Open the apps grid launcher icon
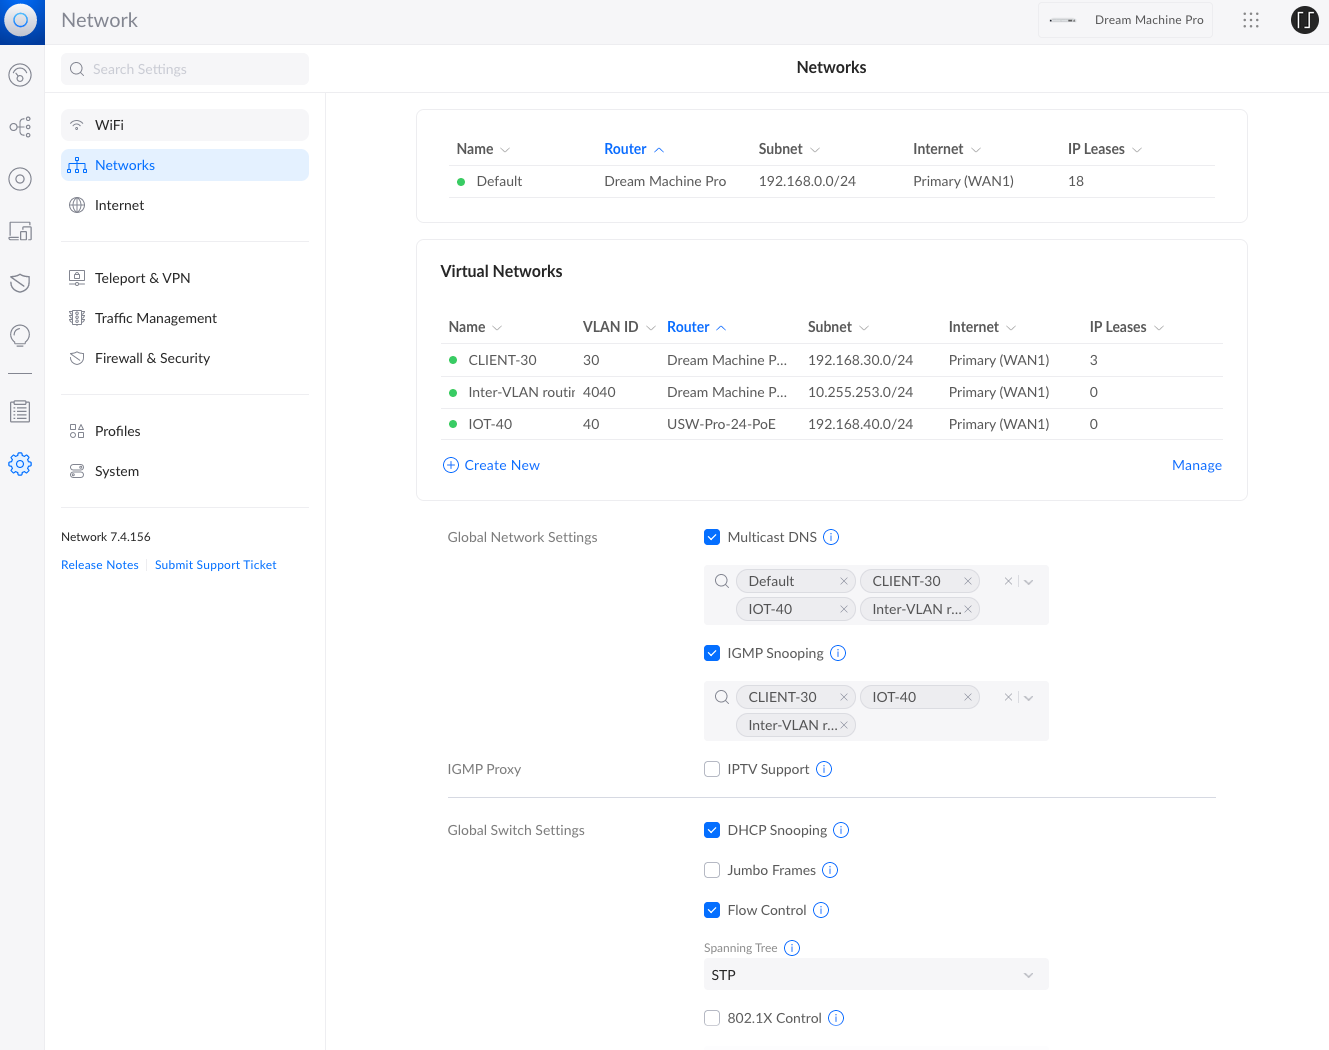The width and height of the screenshot is (1329, 1050). click(x=1251, y=20)
